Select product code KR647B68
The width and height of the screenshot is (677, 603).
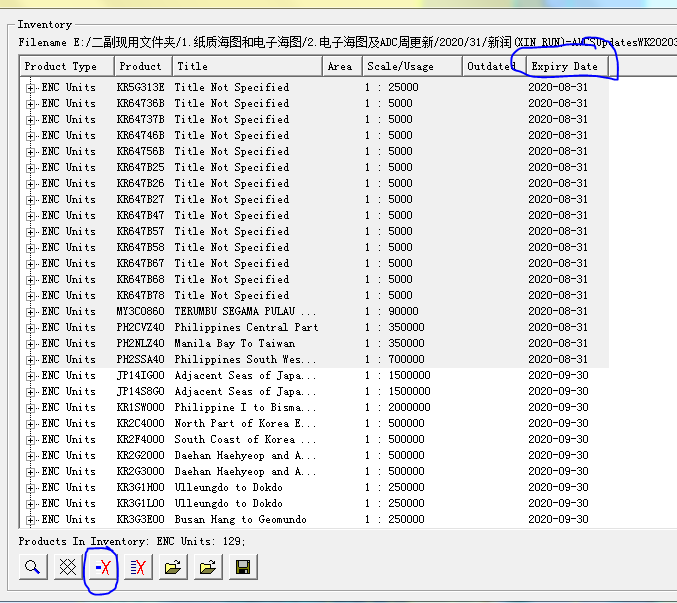[140, 279]
